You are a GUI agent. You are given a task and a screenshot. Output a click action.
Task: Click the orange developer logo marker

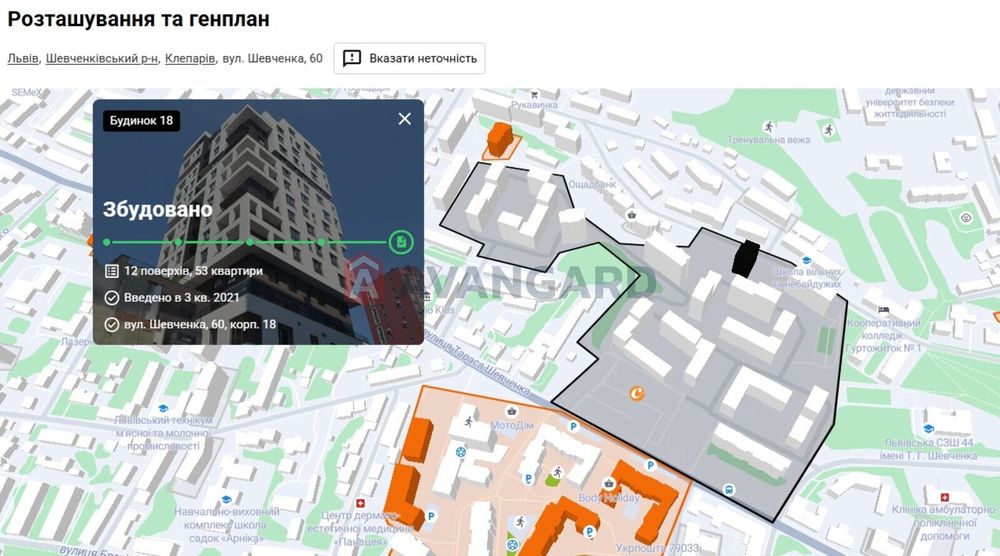point(636,393)
